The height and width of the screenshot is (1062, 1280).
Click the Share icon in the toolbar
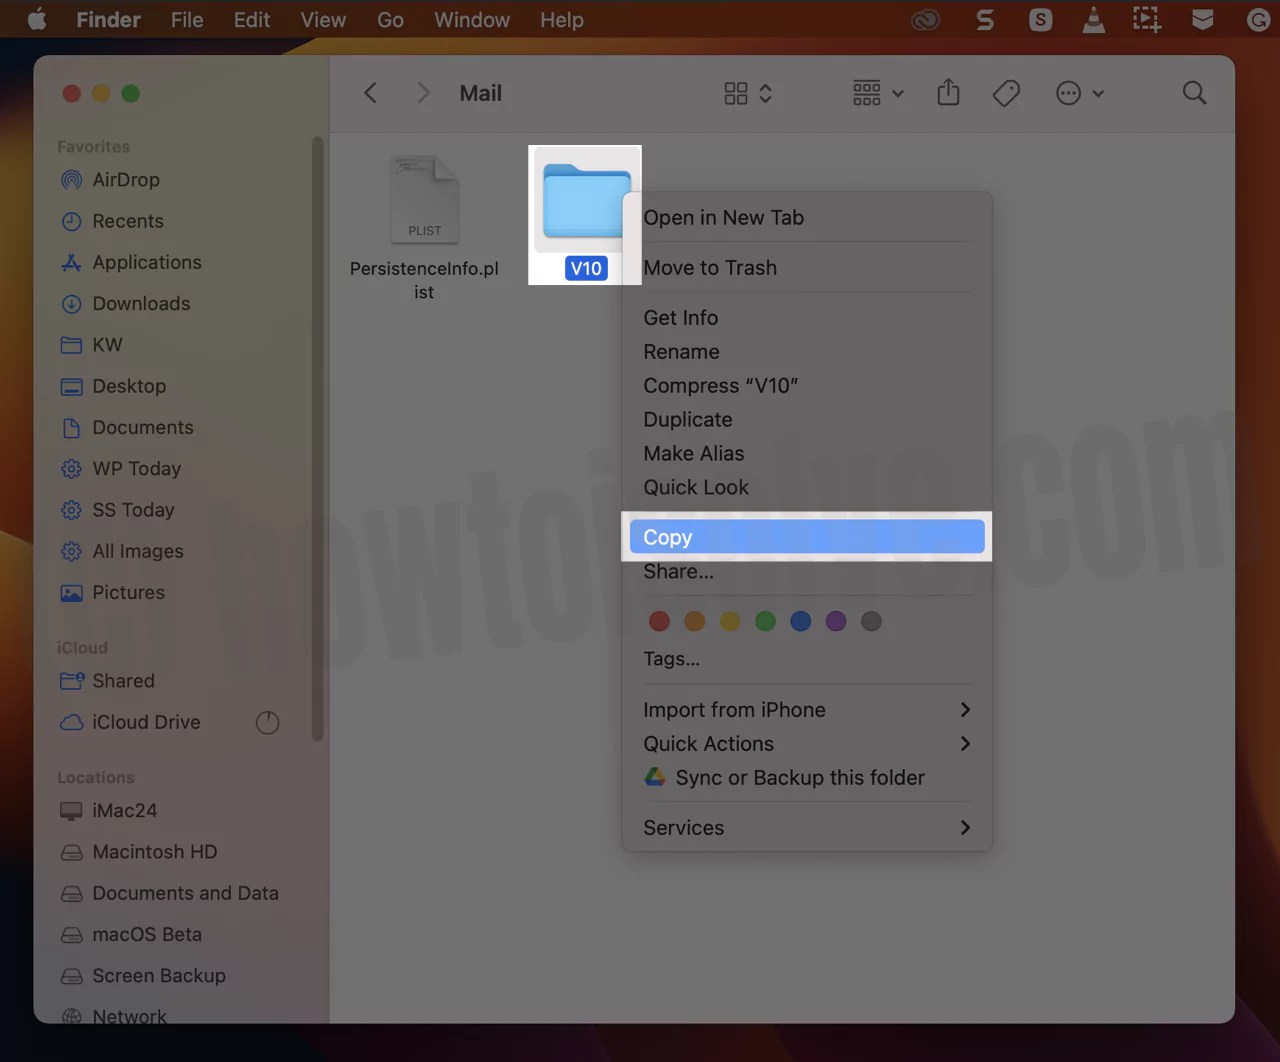[x=948, y=93]
